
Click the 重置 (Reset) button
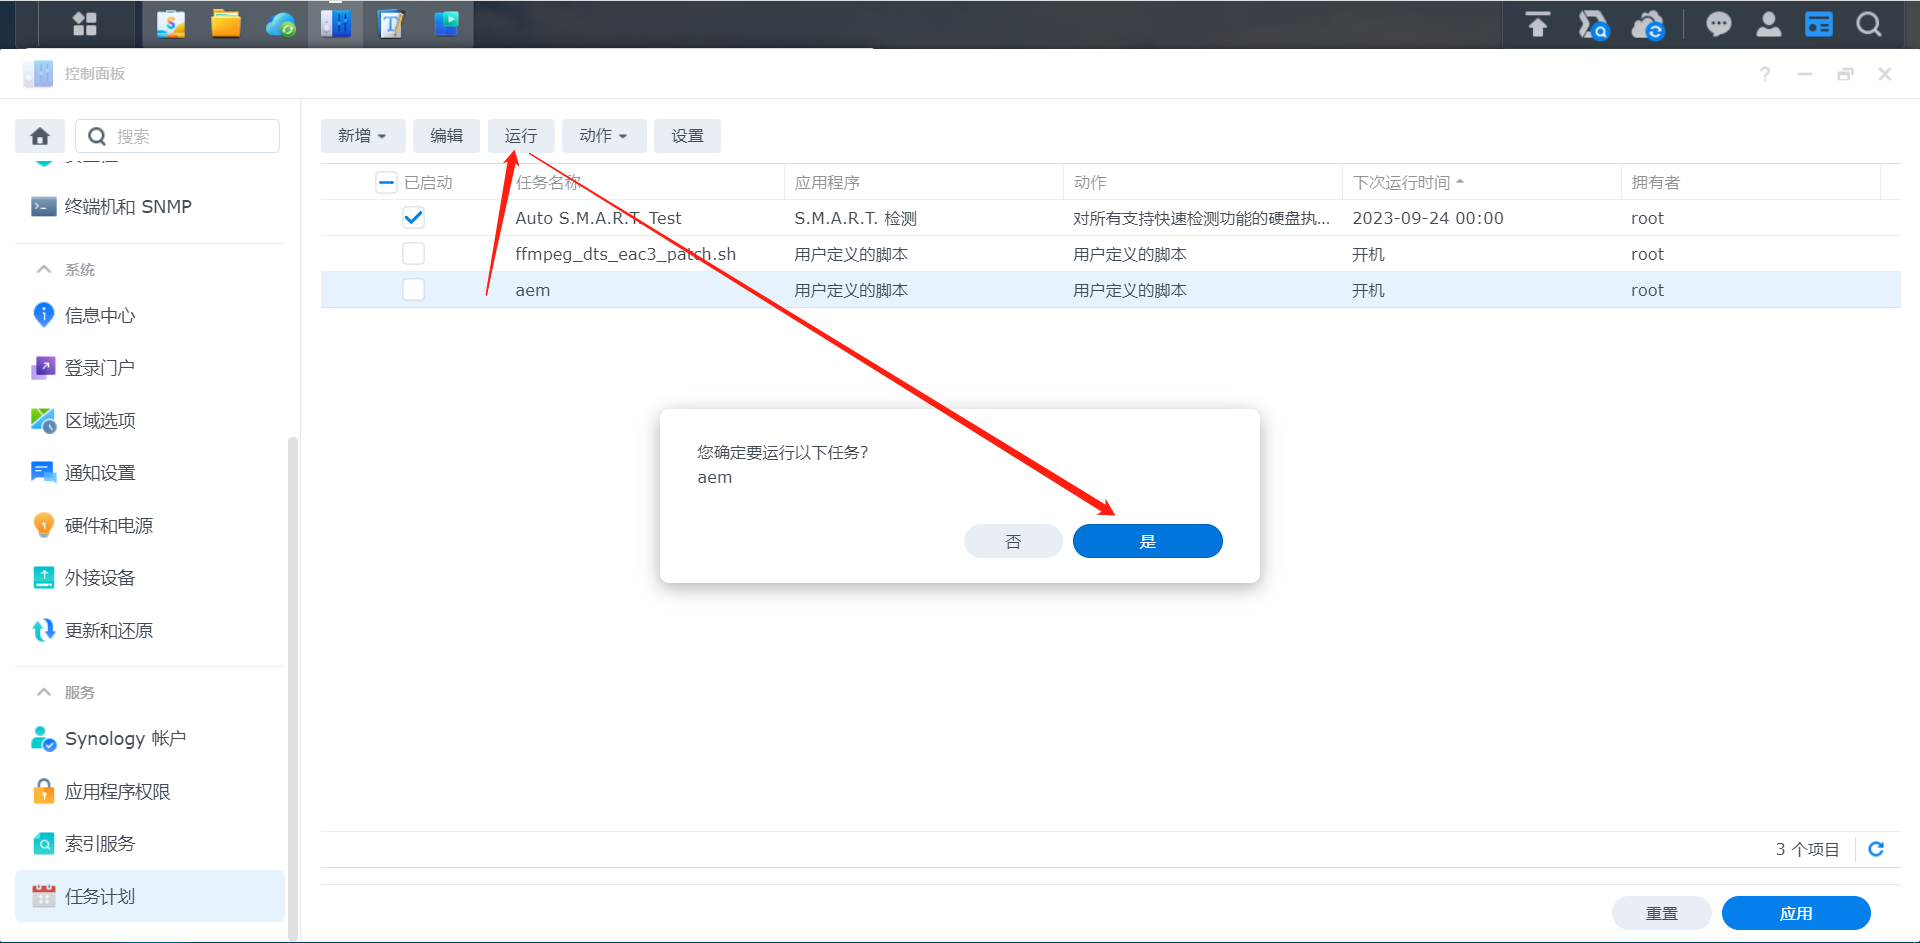tap(1662, 913)
